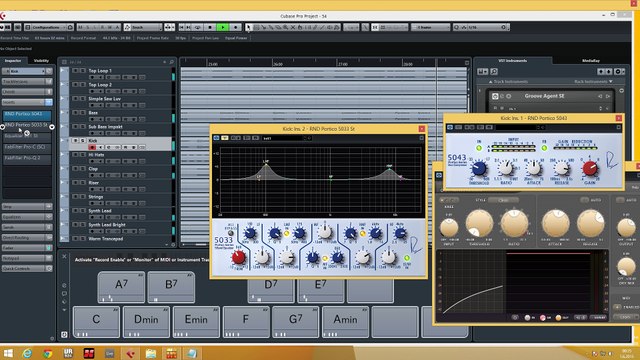Toggle the Portico 5043 In LED button
Viewport: 640px width, 360px height.
click(x=479, y=148)
